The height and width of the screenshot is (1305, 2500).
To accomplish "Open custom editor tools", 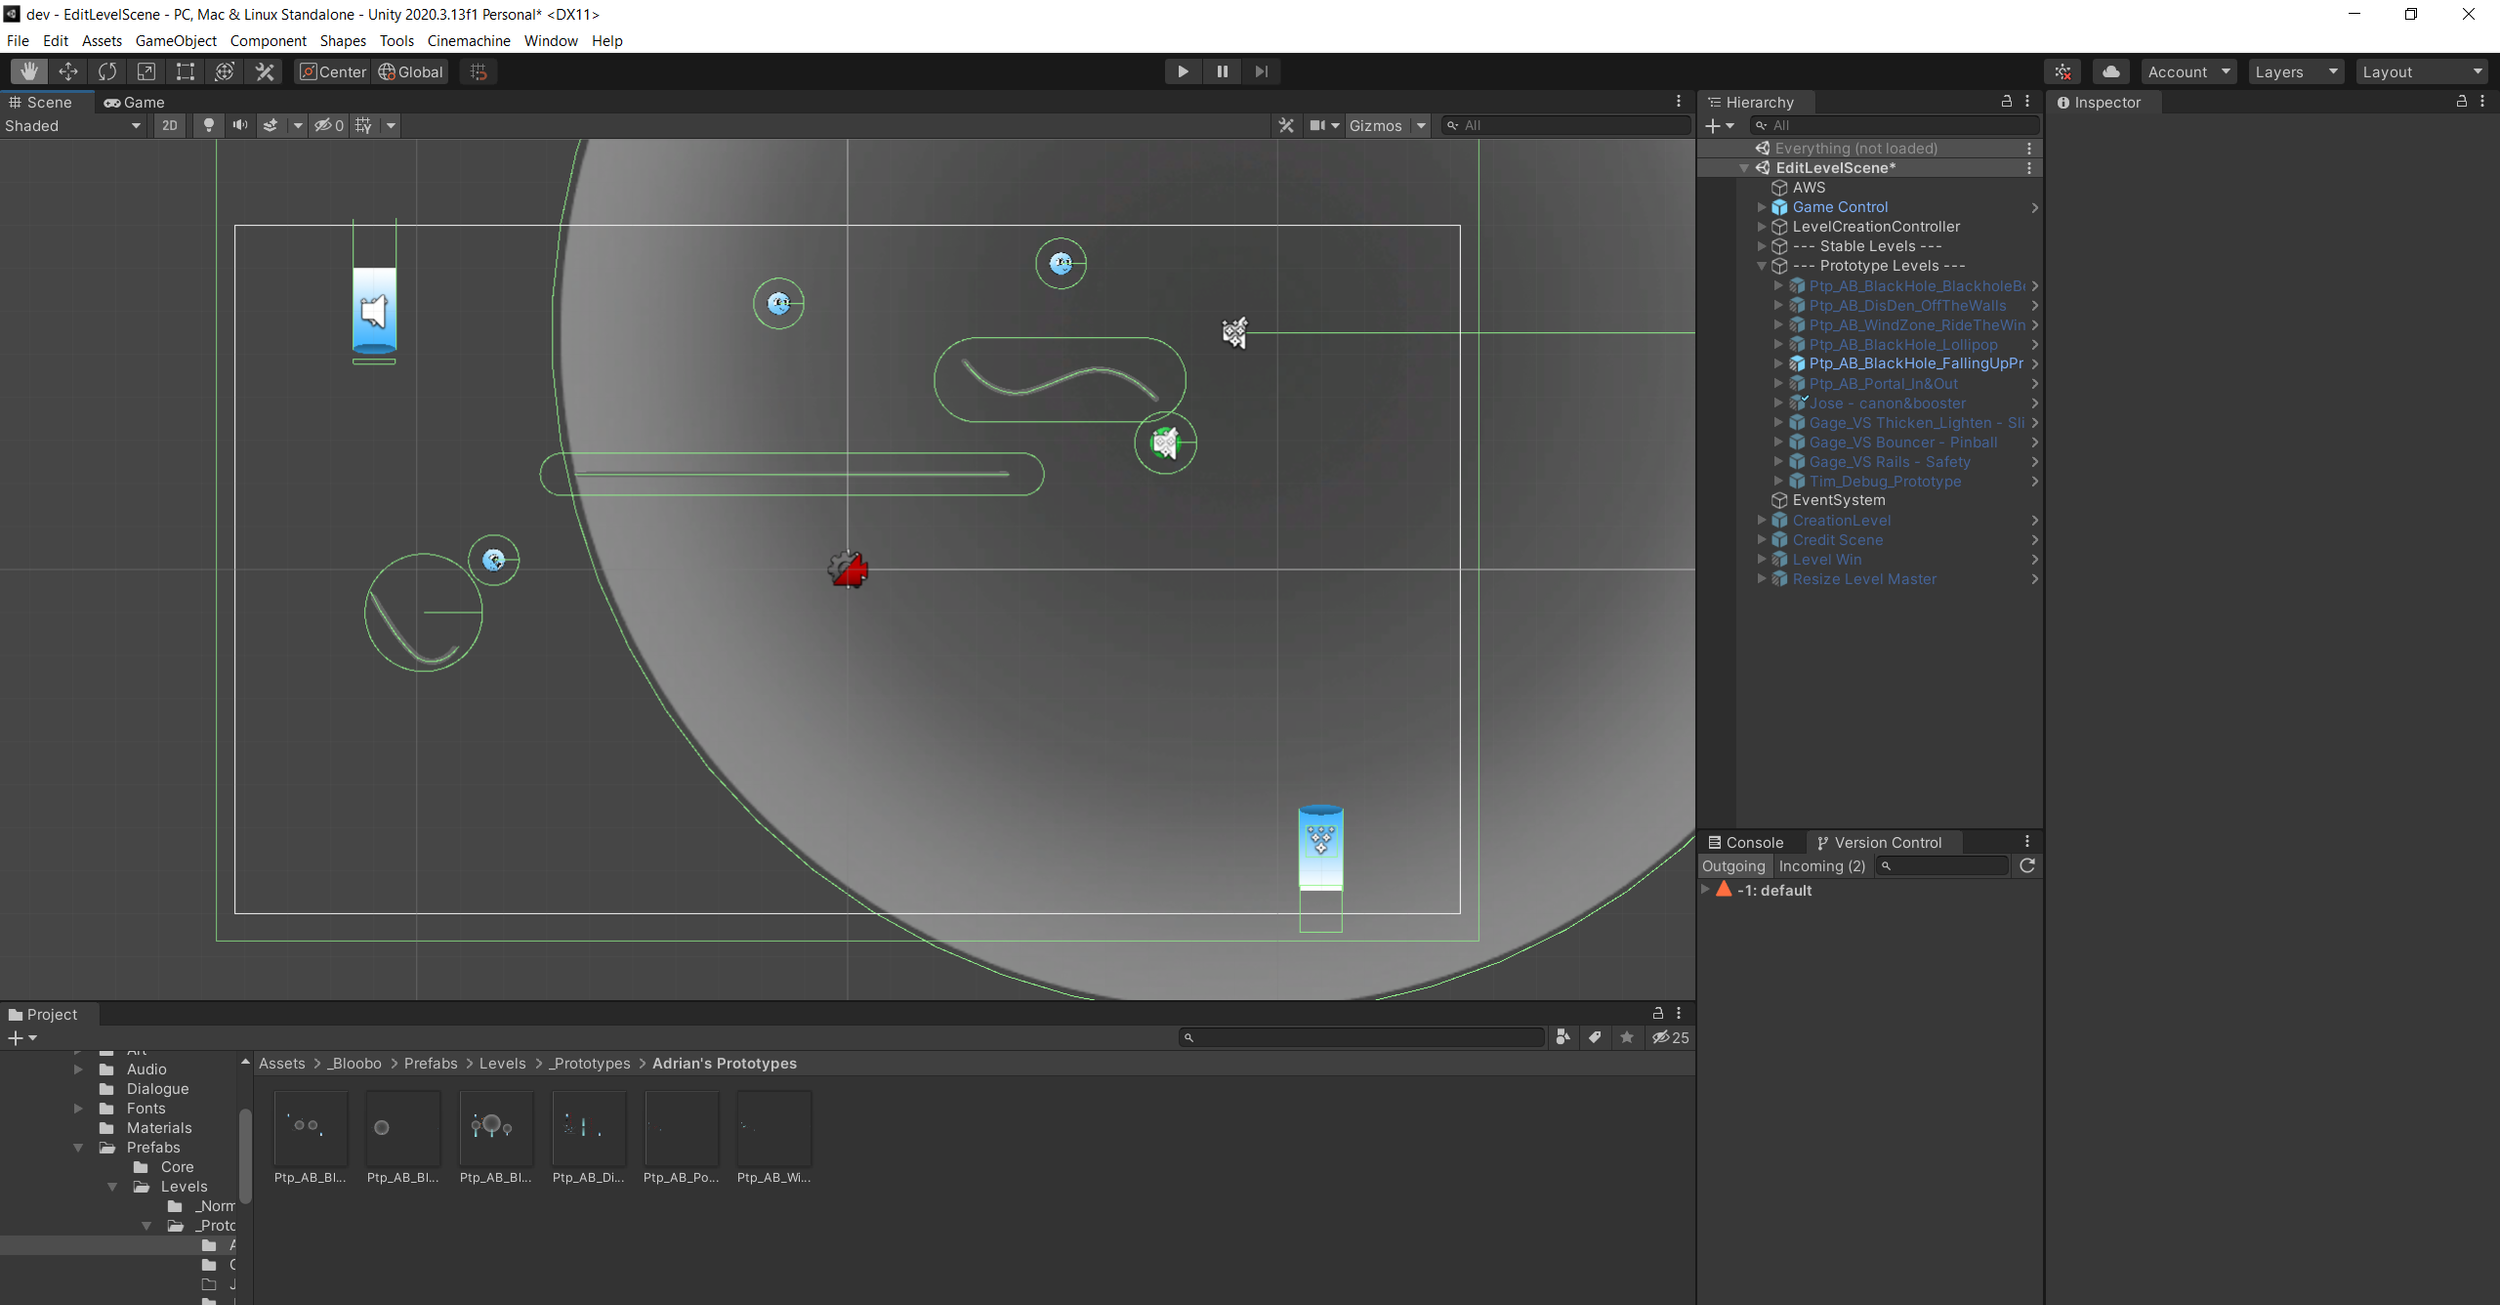I will point(264,71).
